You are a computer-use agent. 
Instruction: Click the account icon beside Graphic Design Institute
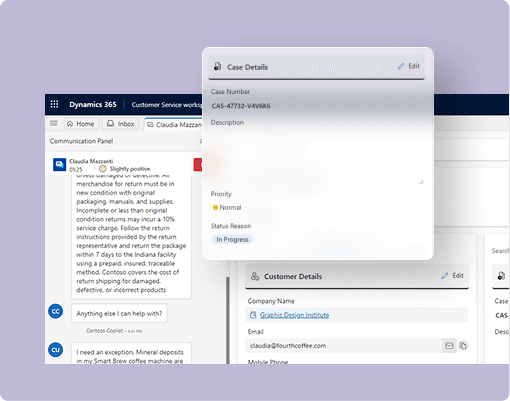253,315
